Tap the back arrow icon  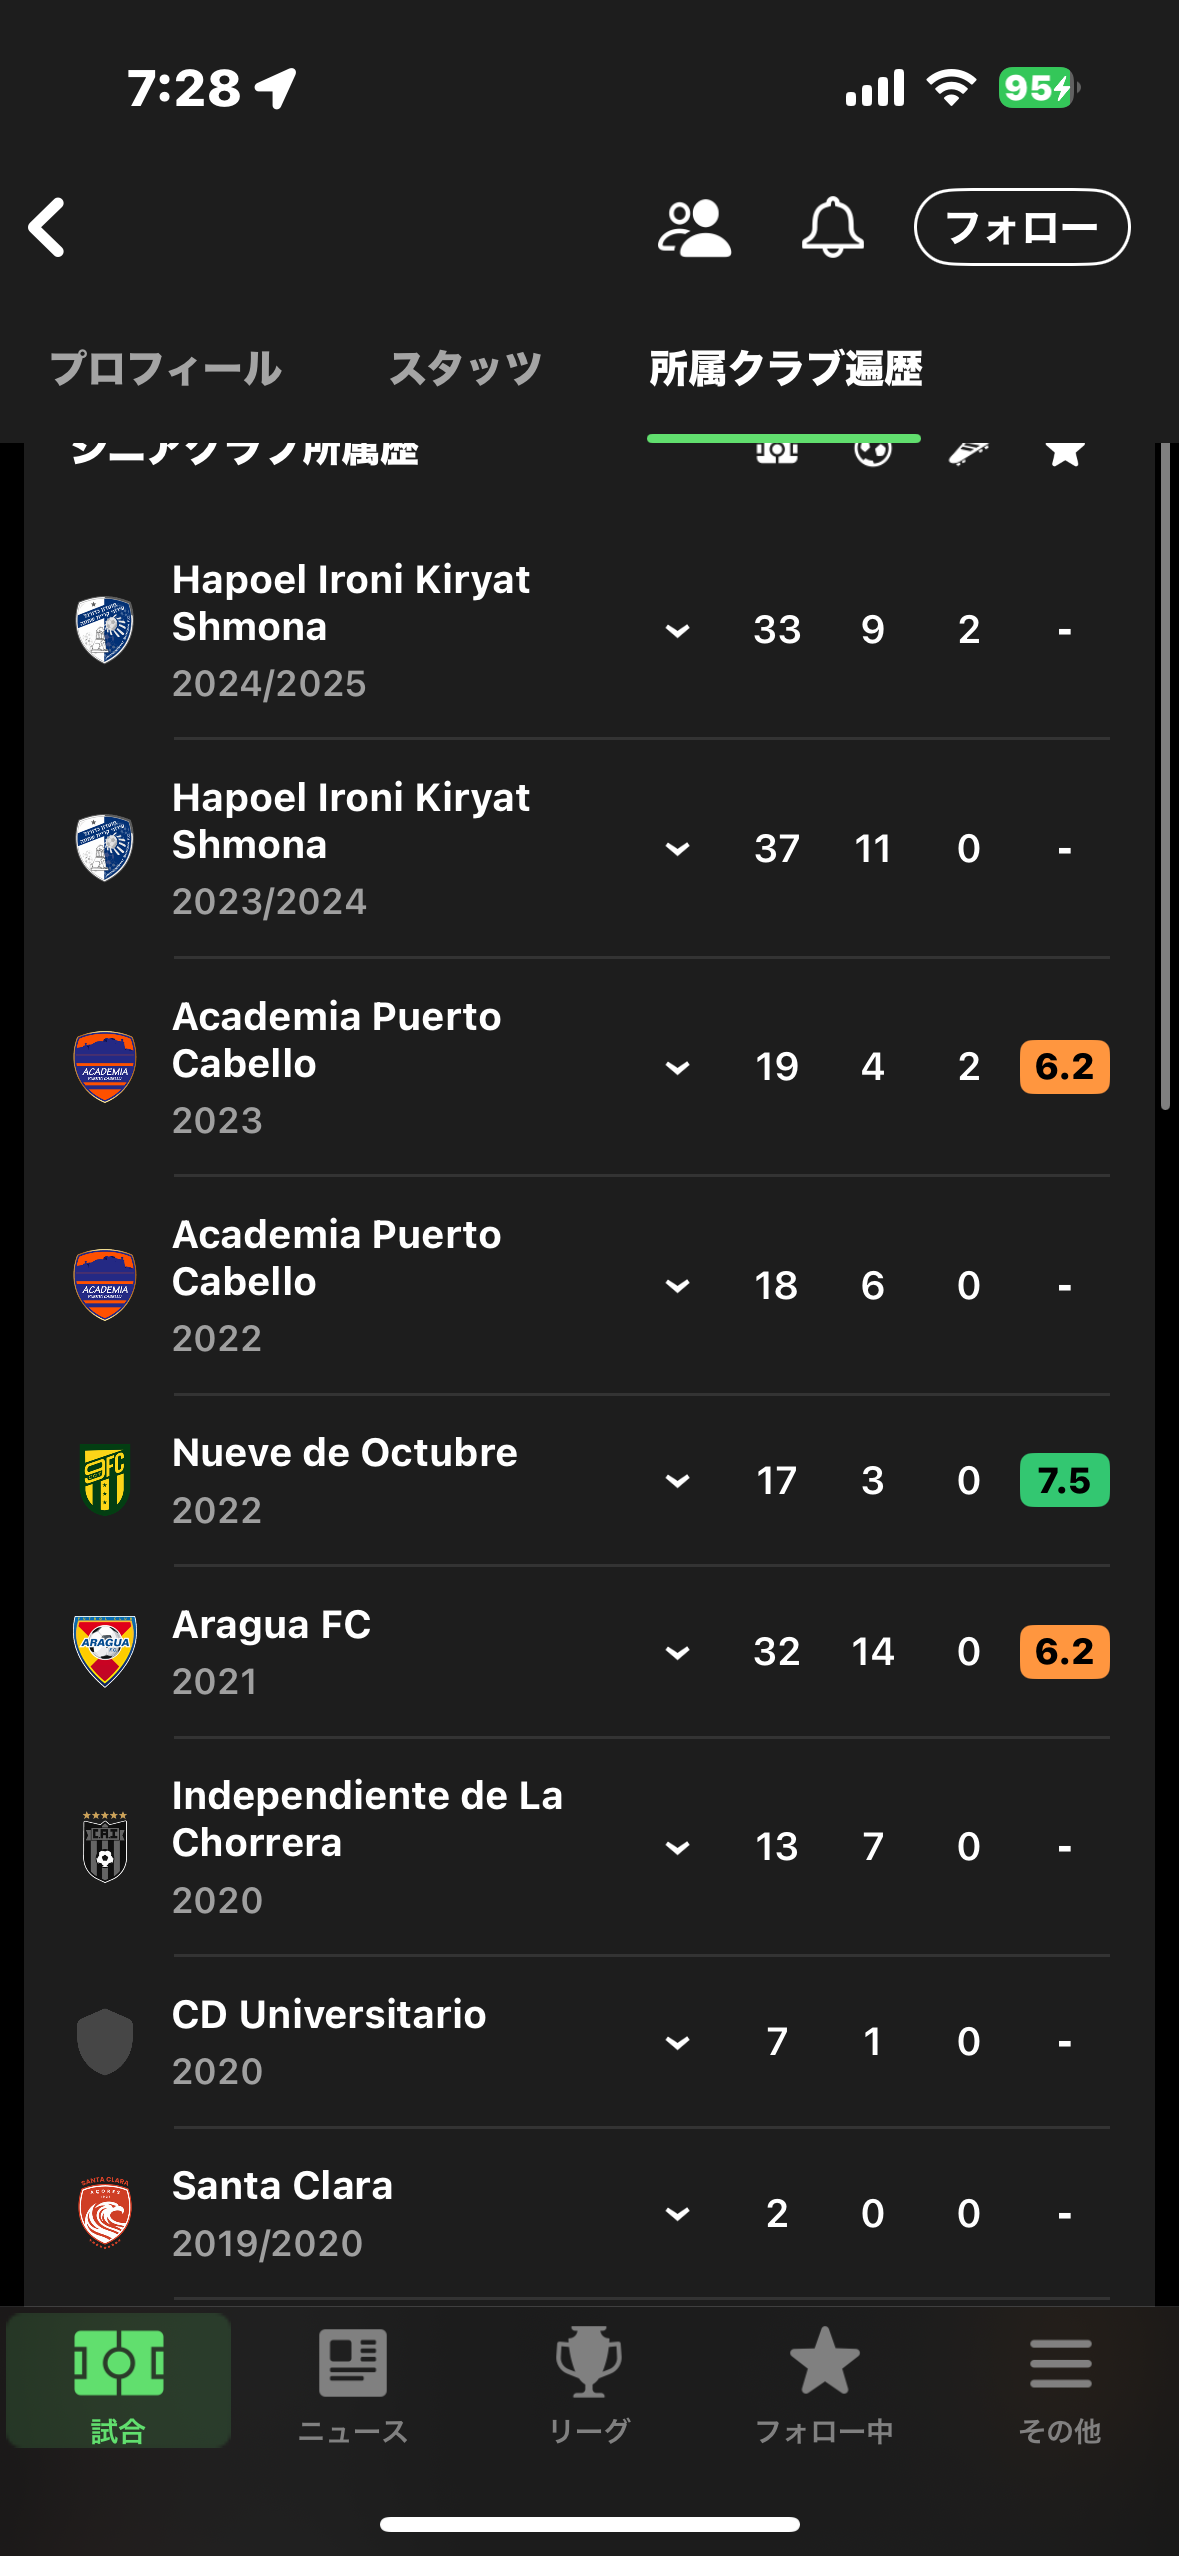point(47,227)
